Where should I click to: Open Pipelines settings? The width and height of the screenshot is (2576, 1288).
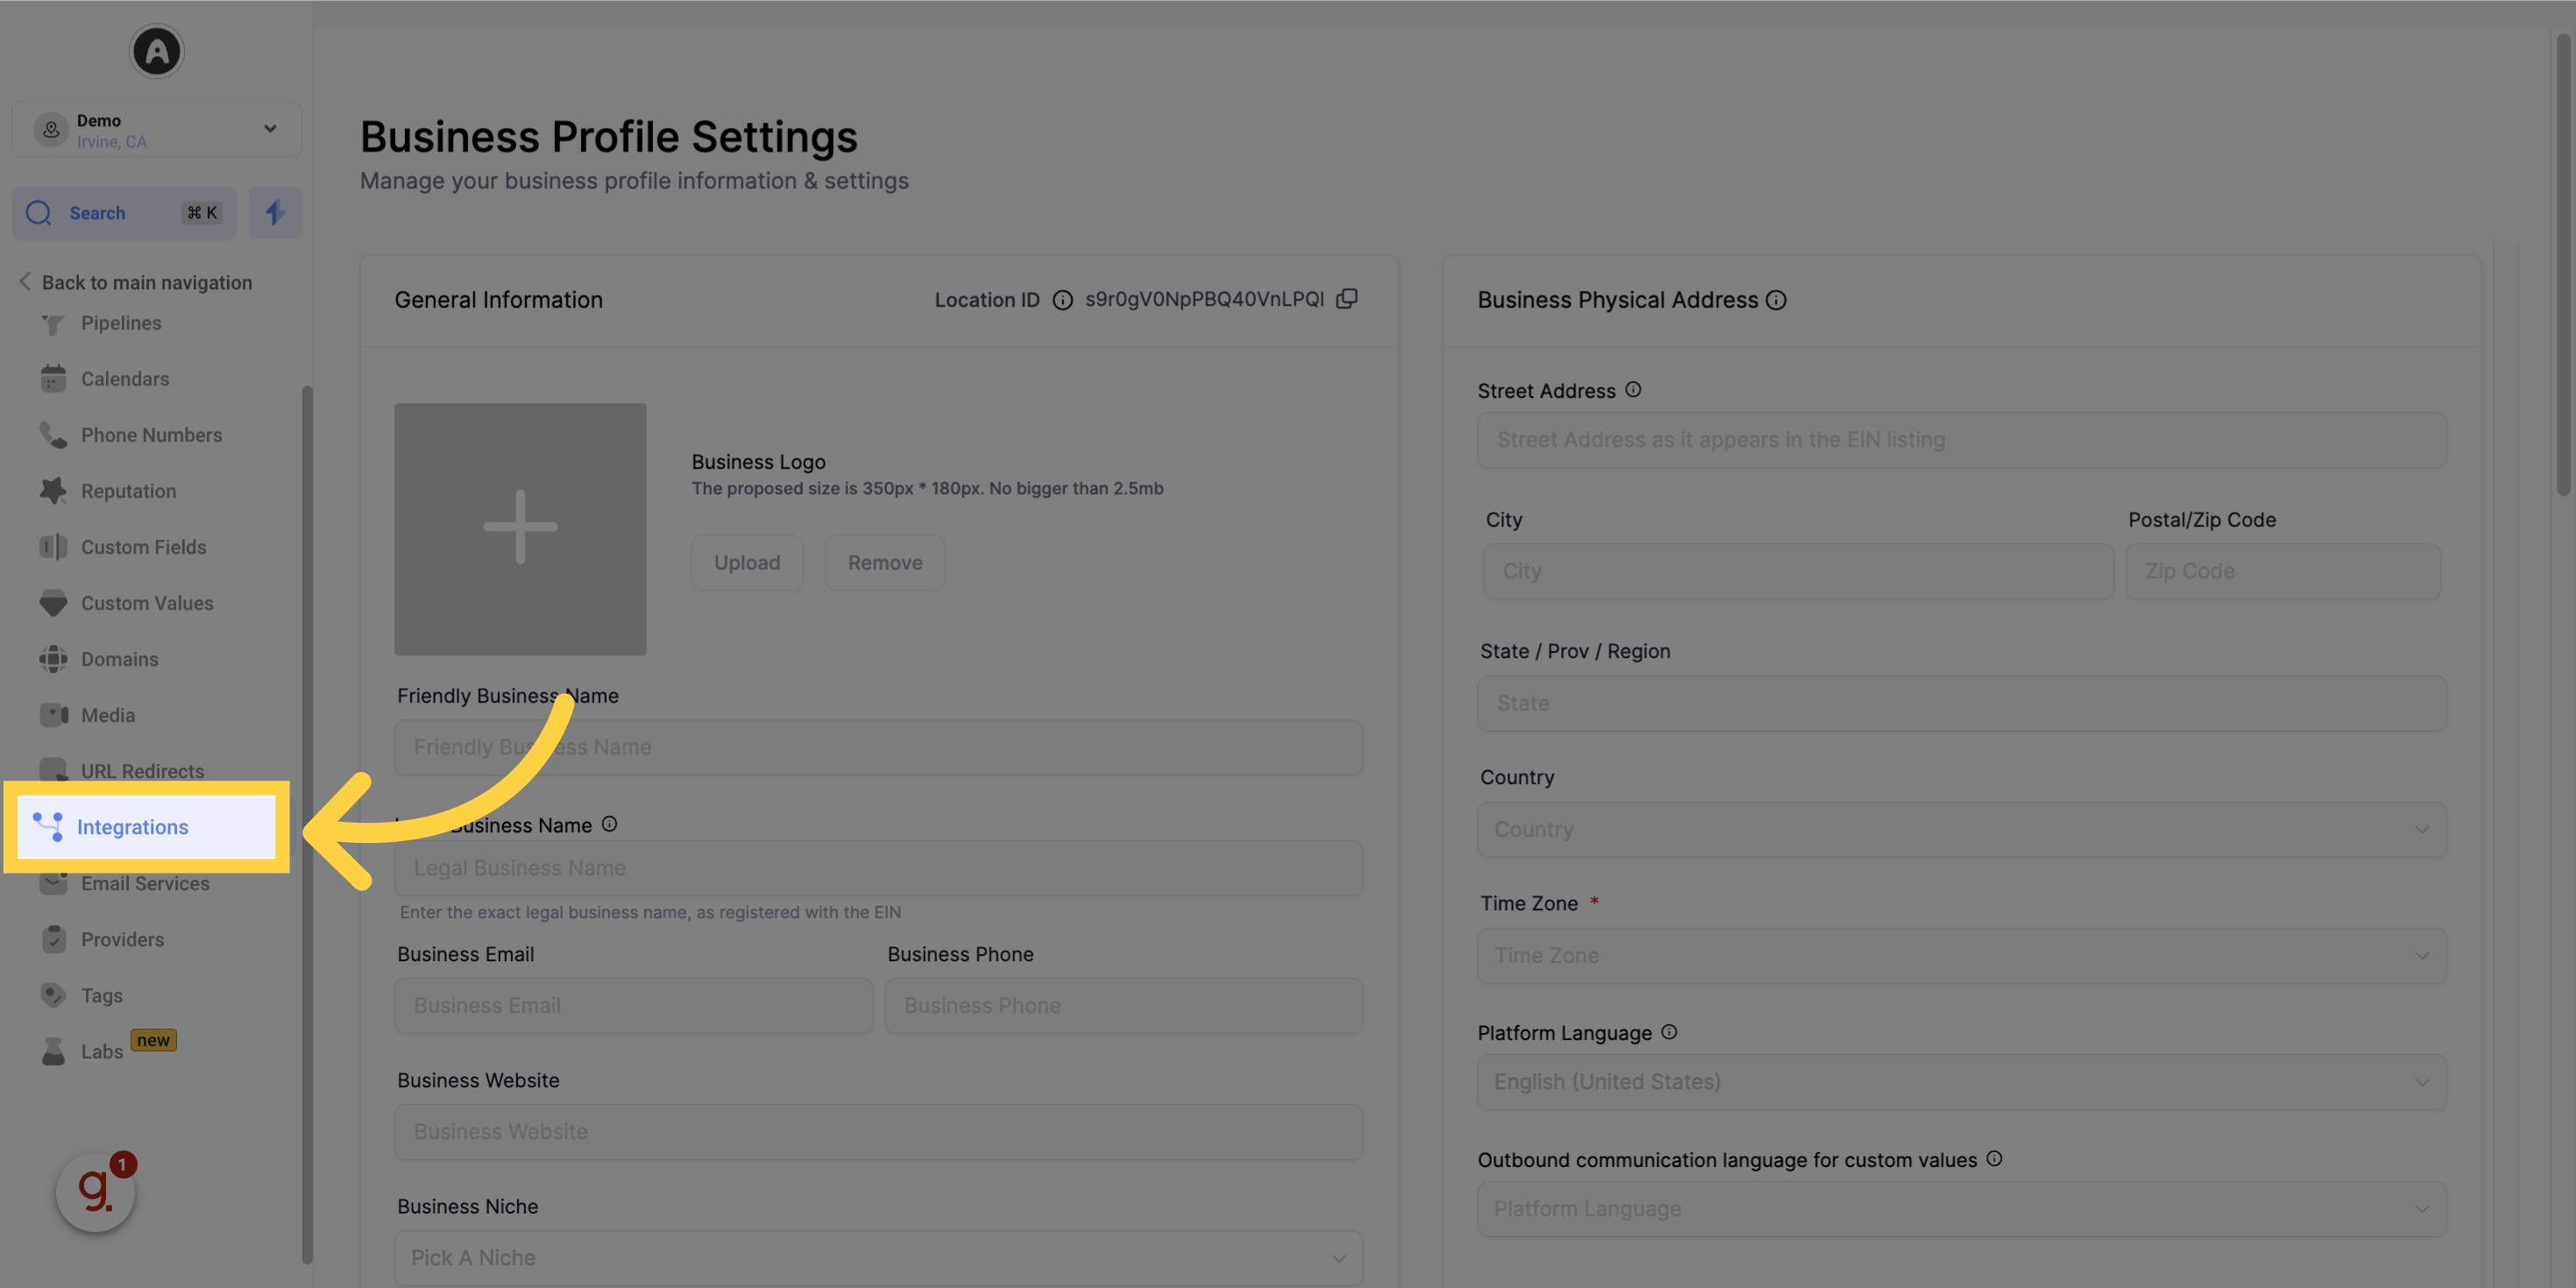[x=121, y=323]
